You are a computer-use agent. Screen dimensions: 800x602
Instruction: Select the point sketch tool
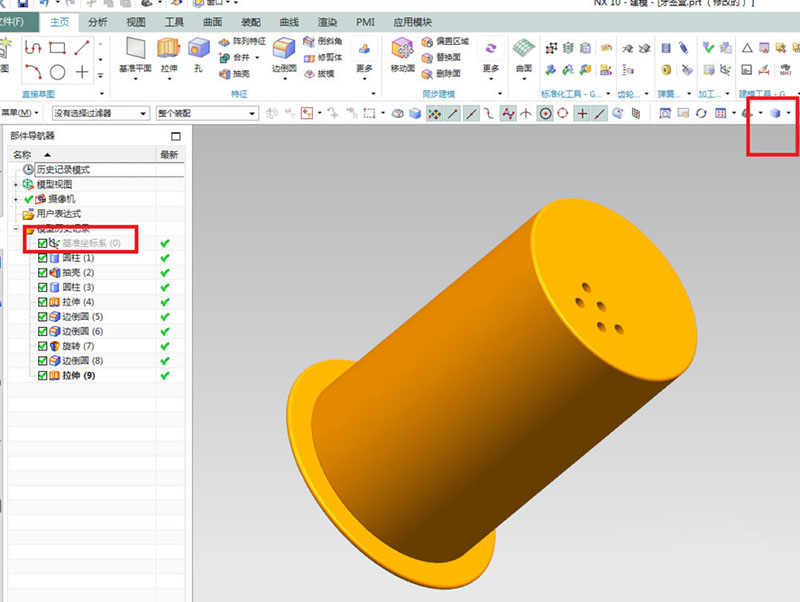pyautogui.click(x=82, y=72)
